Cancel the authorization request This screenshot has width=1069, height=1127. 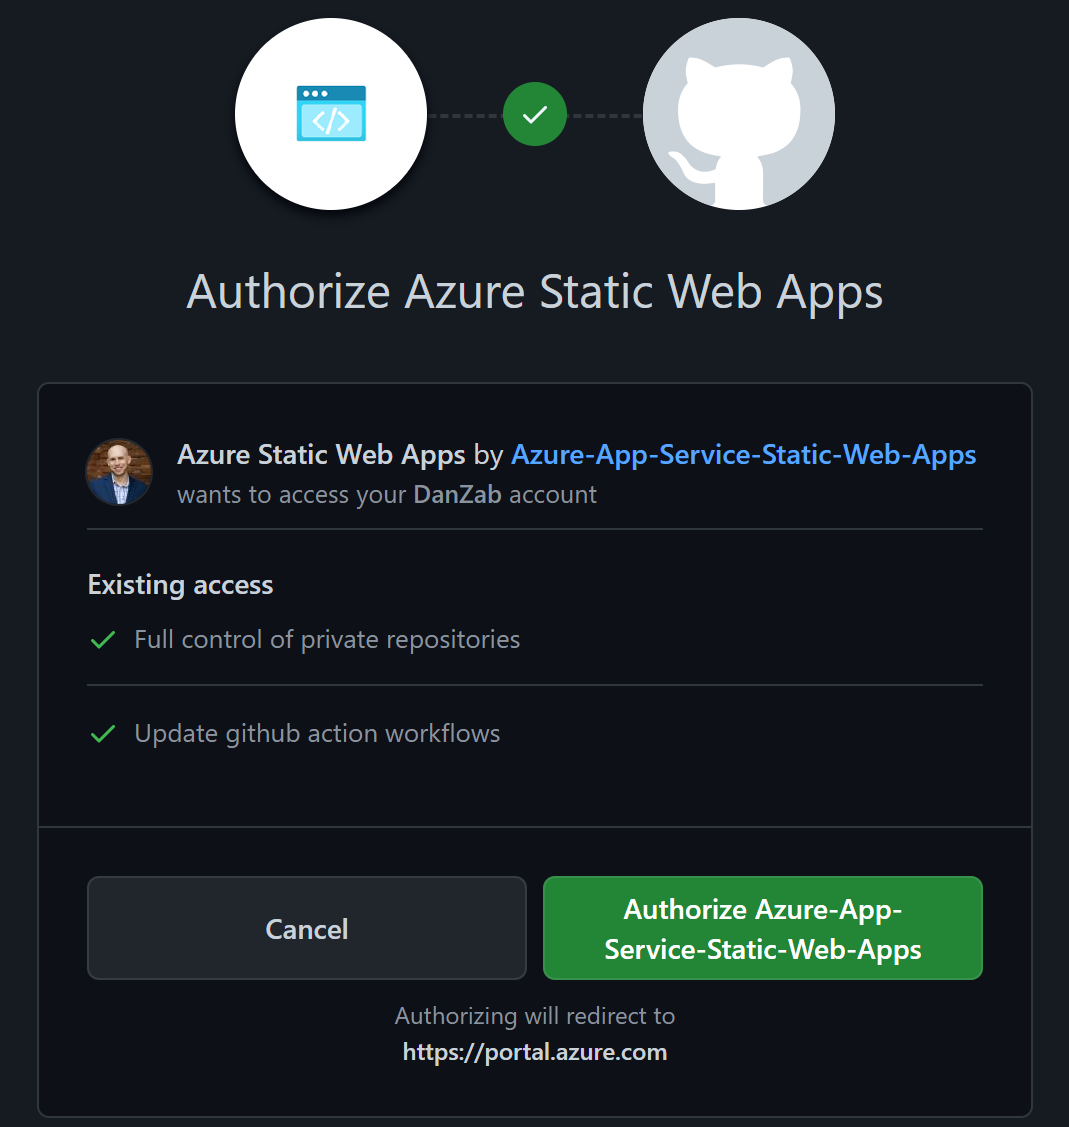click(307, 928)
